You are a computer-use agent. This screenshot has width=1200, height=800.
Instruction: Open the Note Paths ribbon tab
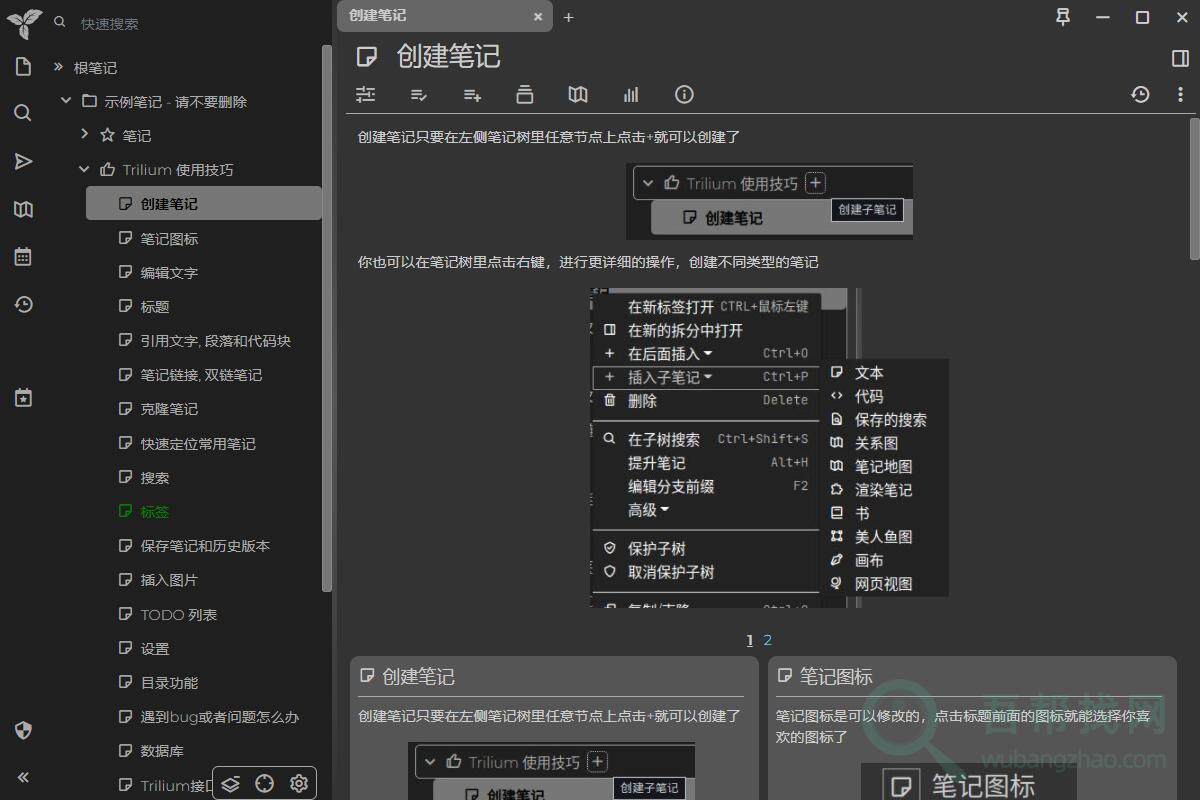525,94
